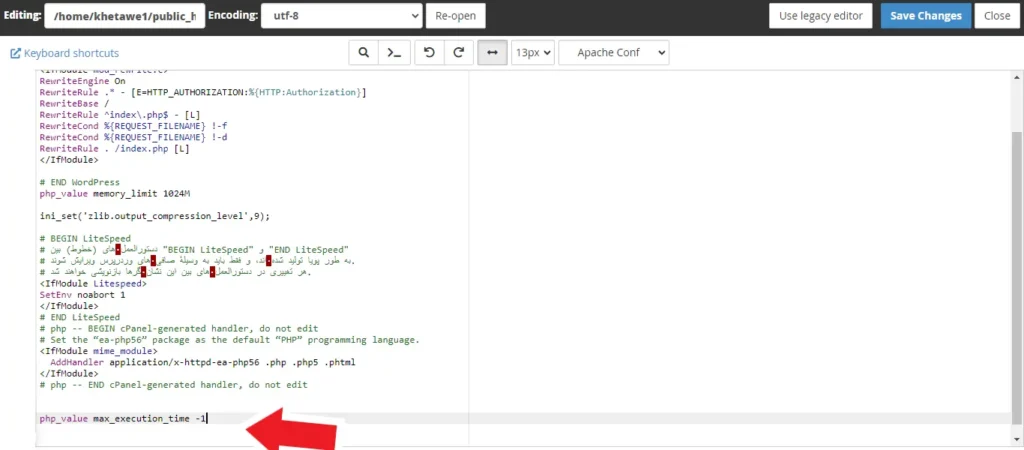
Task: Click the go-to-line terminal prompt icon
Action: pyautogui.click(x=395, y=53)
